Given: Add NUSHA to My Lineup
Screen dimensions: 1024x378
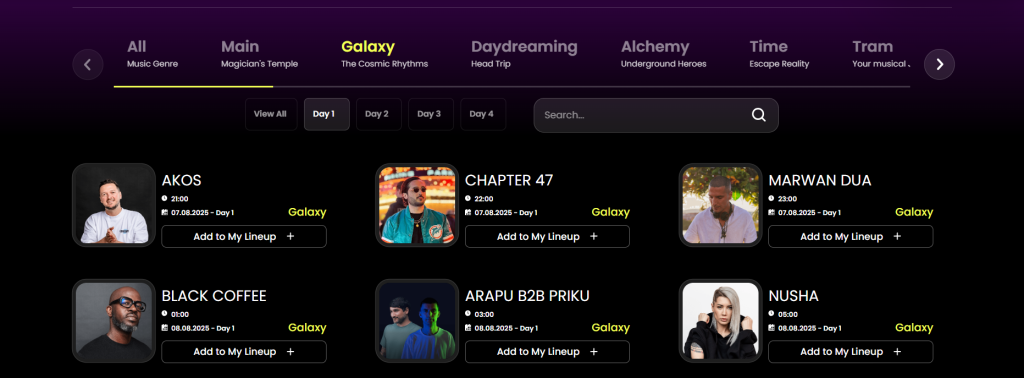Looking at the screenshot, I should pyautogui.click(x=850, y=351).
